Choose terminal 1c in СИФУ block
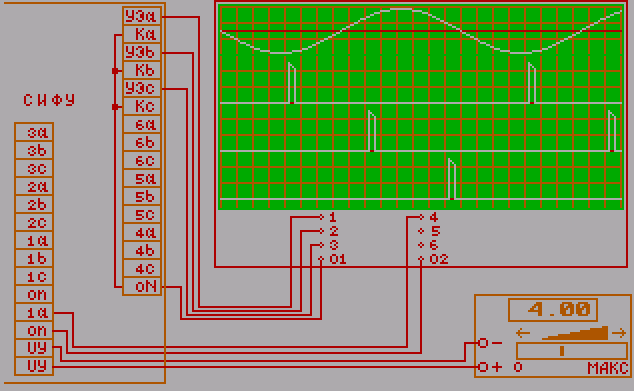Screen dimensions: 634x391 point(34,277)
